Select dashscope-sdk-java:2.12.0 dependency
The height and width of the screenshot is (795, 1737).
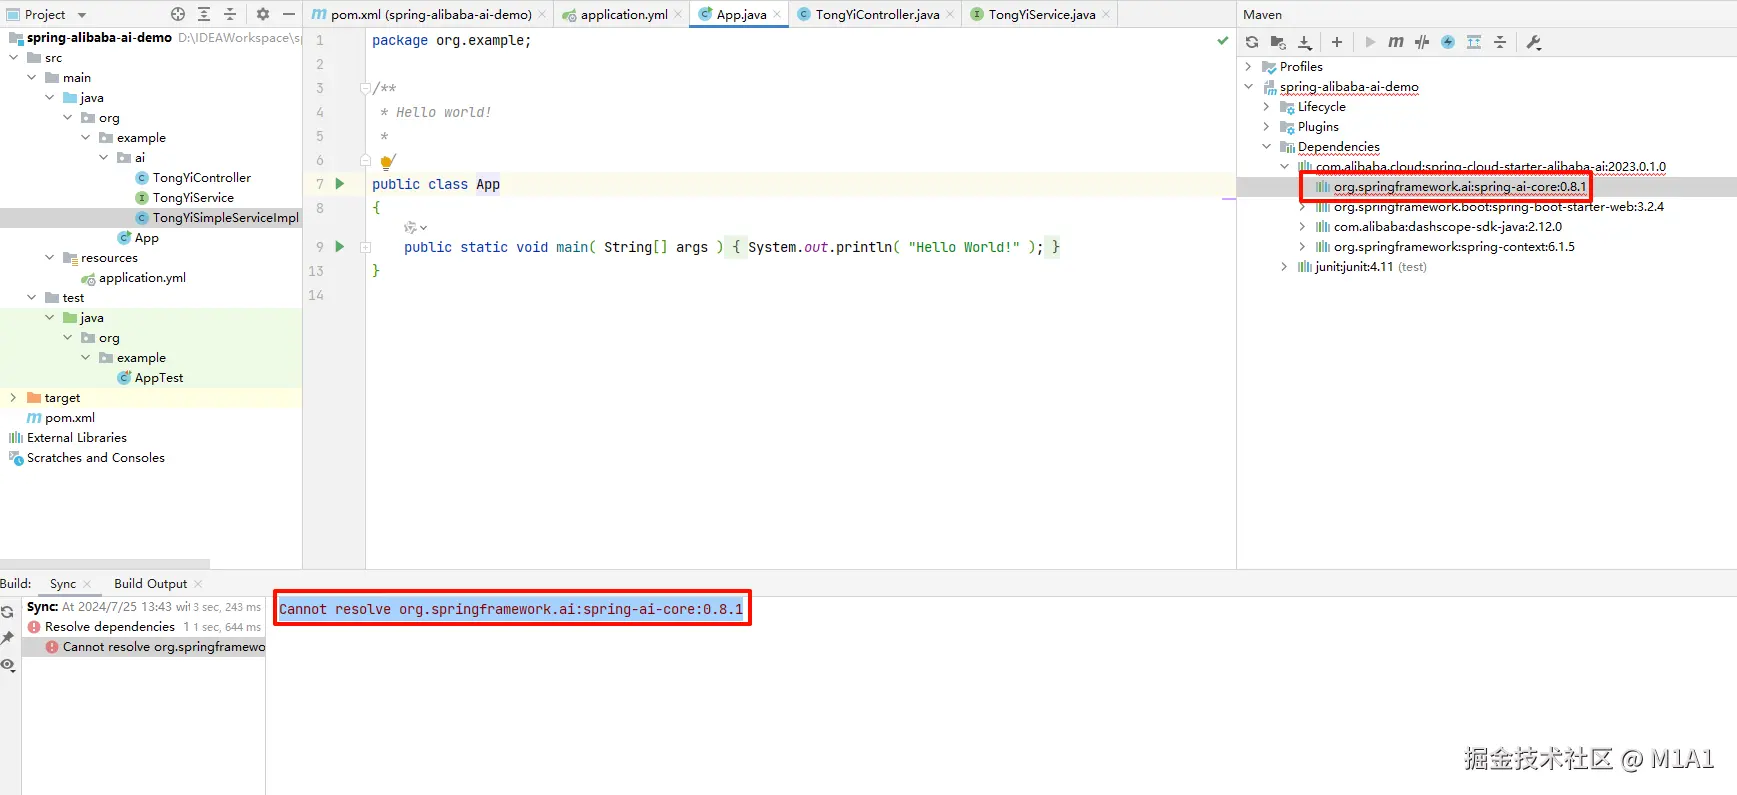click(x=1447, y=227)
